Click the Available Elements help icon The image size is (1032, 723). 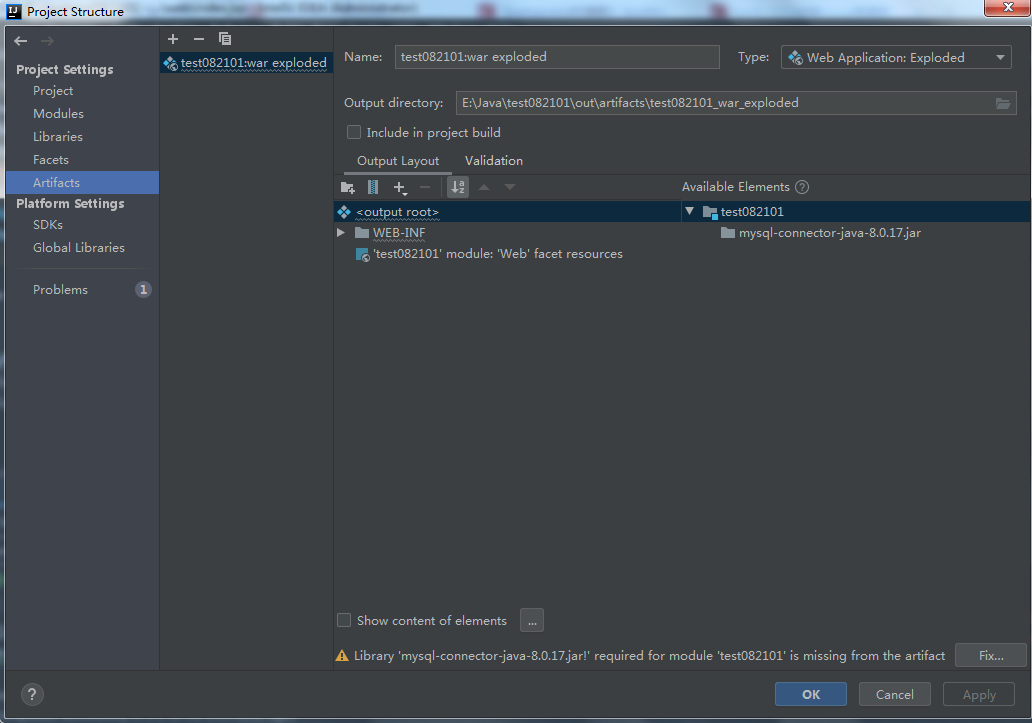click(x=802, y=187)
